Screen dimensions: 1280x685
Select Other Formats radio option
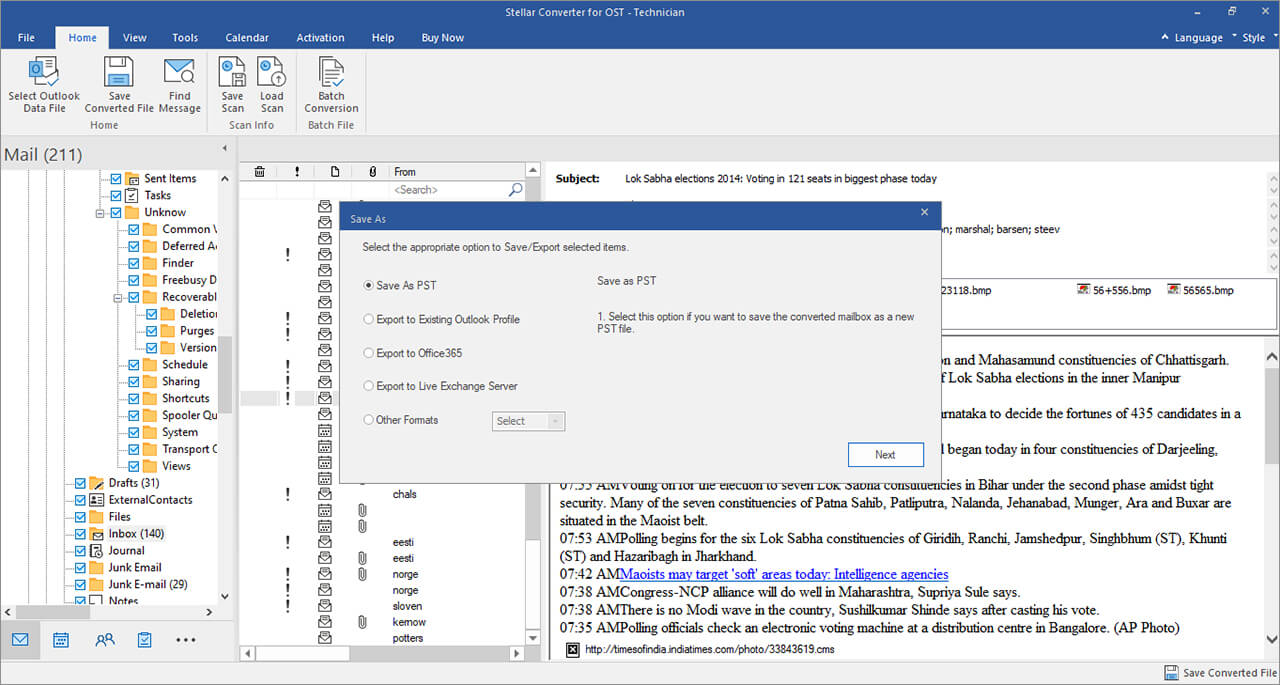pos(401,420)
